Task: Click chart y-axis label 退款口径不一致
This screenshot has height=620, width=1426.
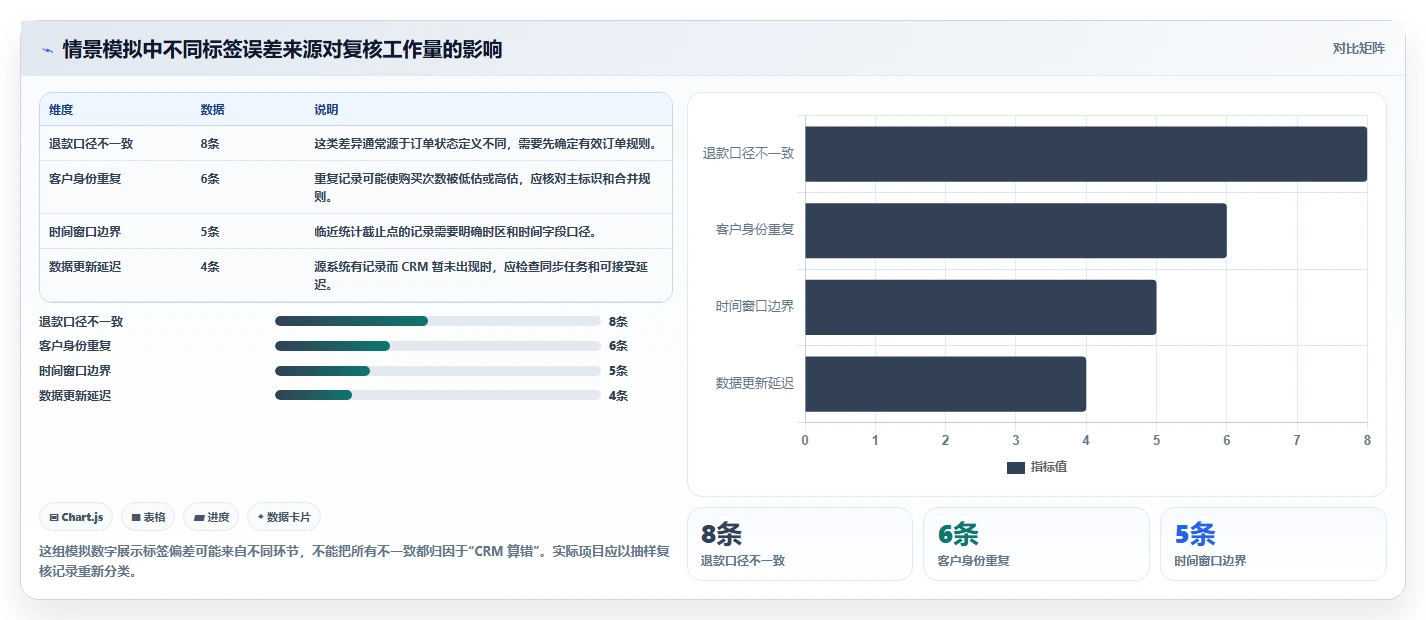Action: pyautogui.click(x=748, y=154)
